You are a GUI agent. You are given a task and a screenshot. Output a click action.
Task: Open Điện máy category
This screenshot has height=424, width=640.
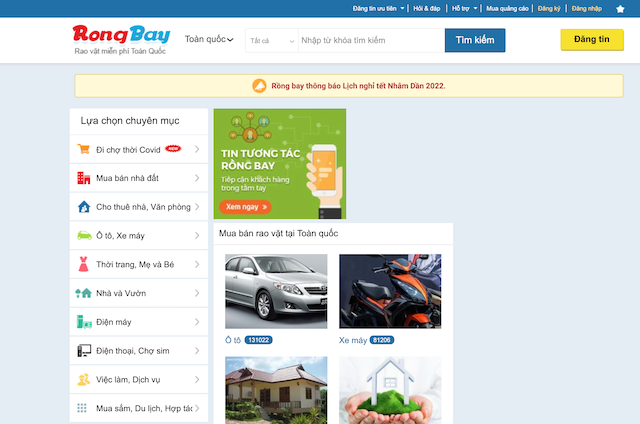pyautogui.click(x=138, y=322)
